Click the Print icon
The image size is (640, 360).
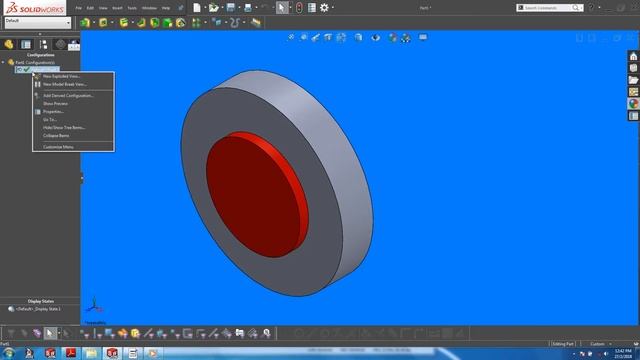coord(248,7)
